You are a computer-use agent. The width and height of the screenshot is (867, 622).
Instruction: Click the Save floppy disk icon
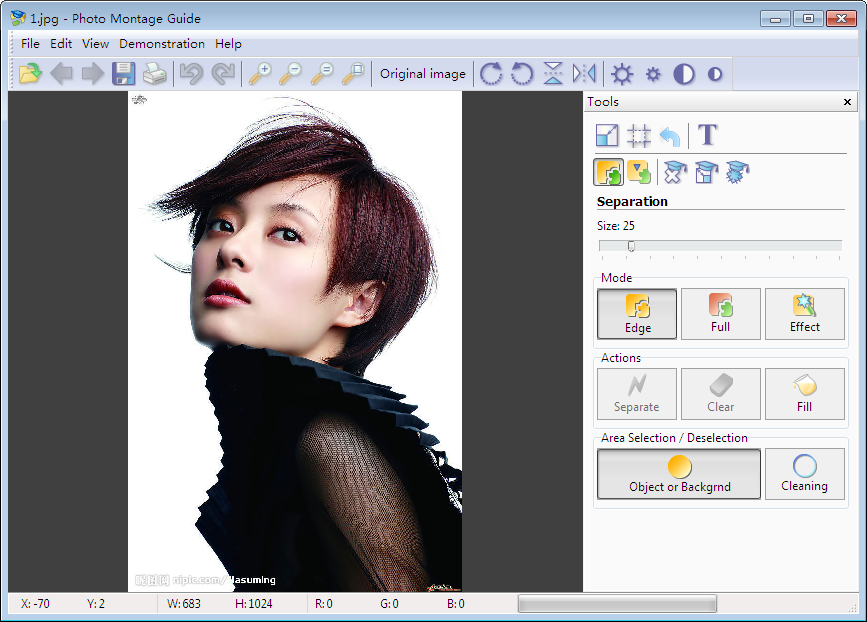(x=123, y=74)
